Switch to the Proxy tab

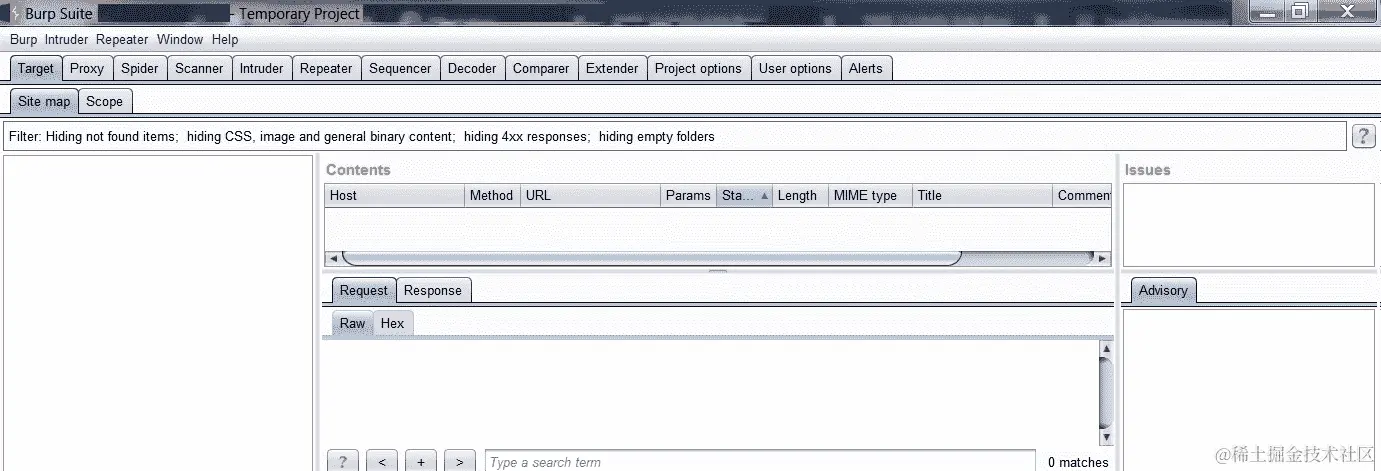pyautogui.click(x=87, y=68)
